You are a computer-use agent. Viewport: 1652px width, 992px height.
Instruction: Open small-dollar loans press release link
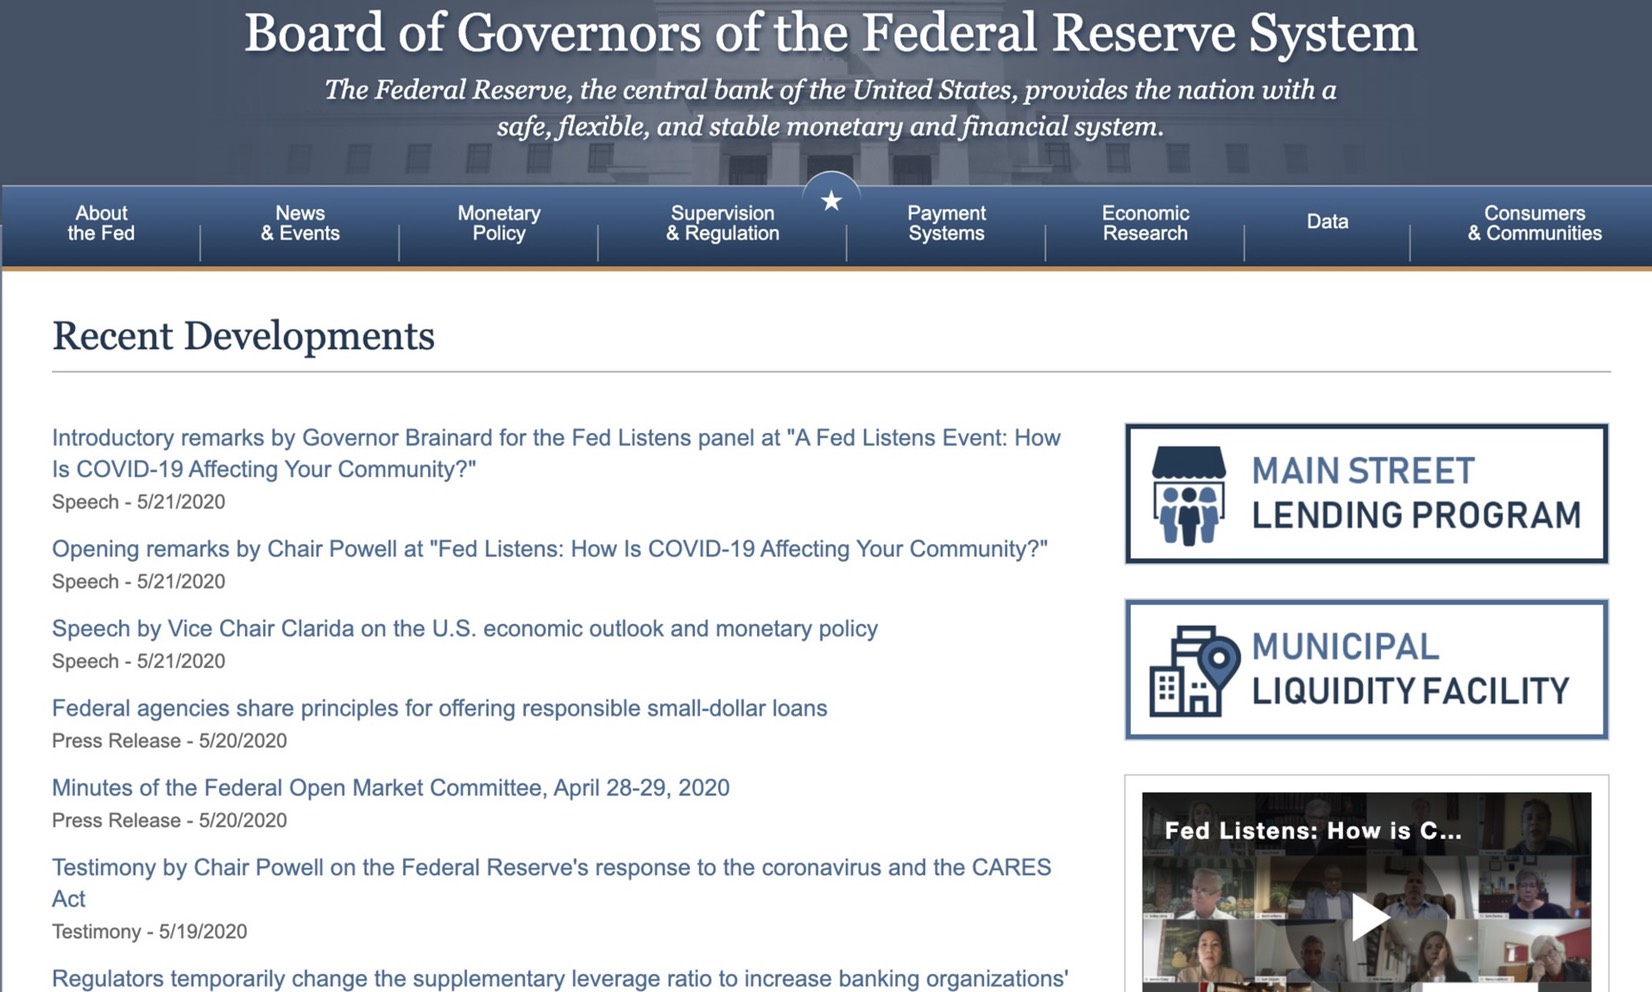440,708
